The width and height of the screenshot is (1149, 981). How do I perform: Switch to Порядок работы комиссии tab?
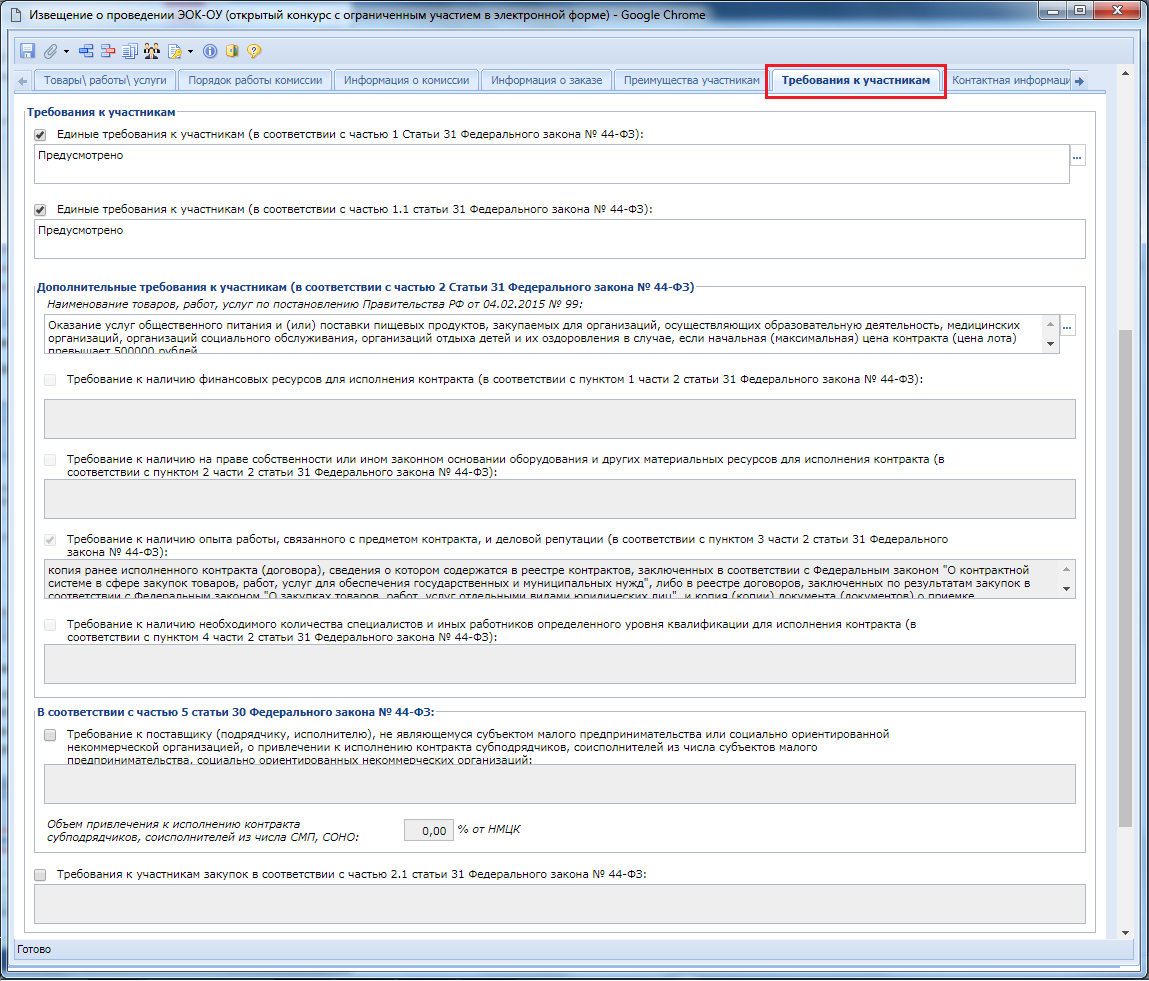pos(255,80)
